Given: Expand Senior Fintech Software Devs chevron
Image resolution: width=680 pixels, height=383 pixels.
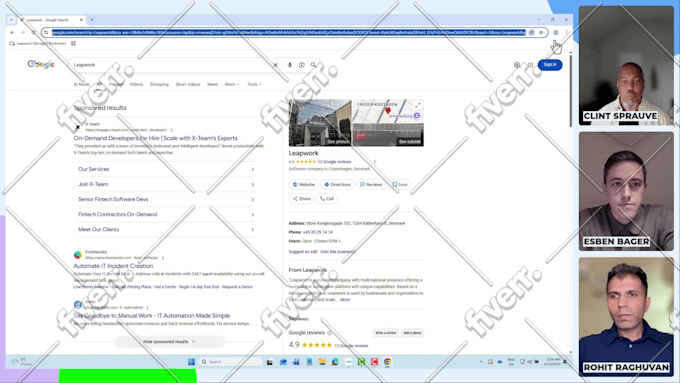Looking at the screenshot, I should coord(252,200).
